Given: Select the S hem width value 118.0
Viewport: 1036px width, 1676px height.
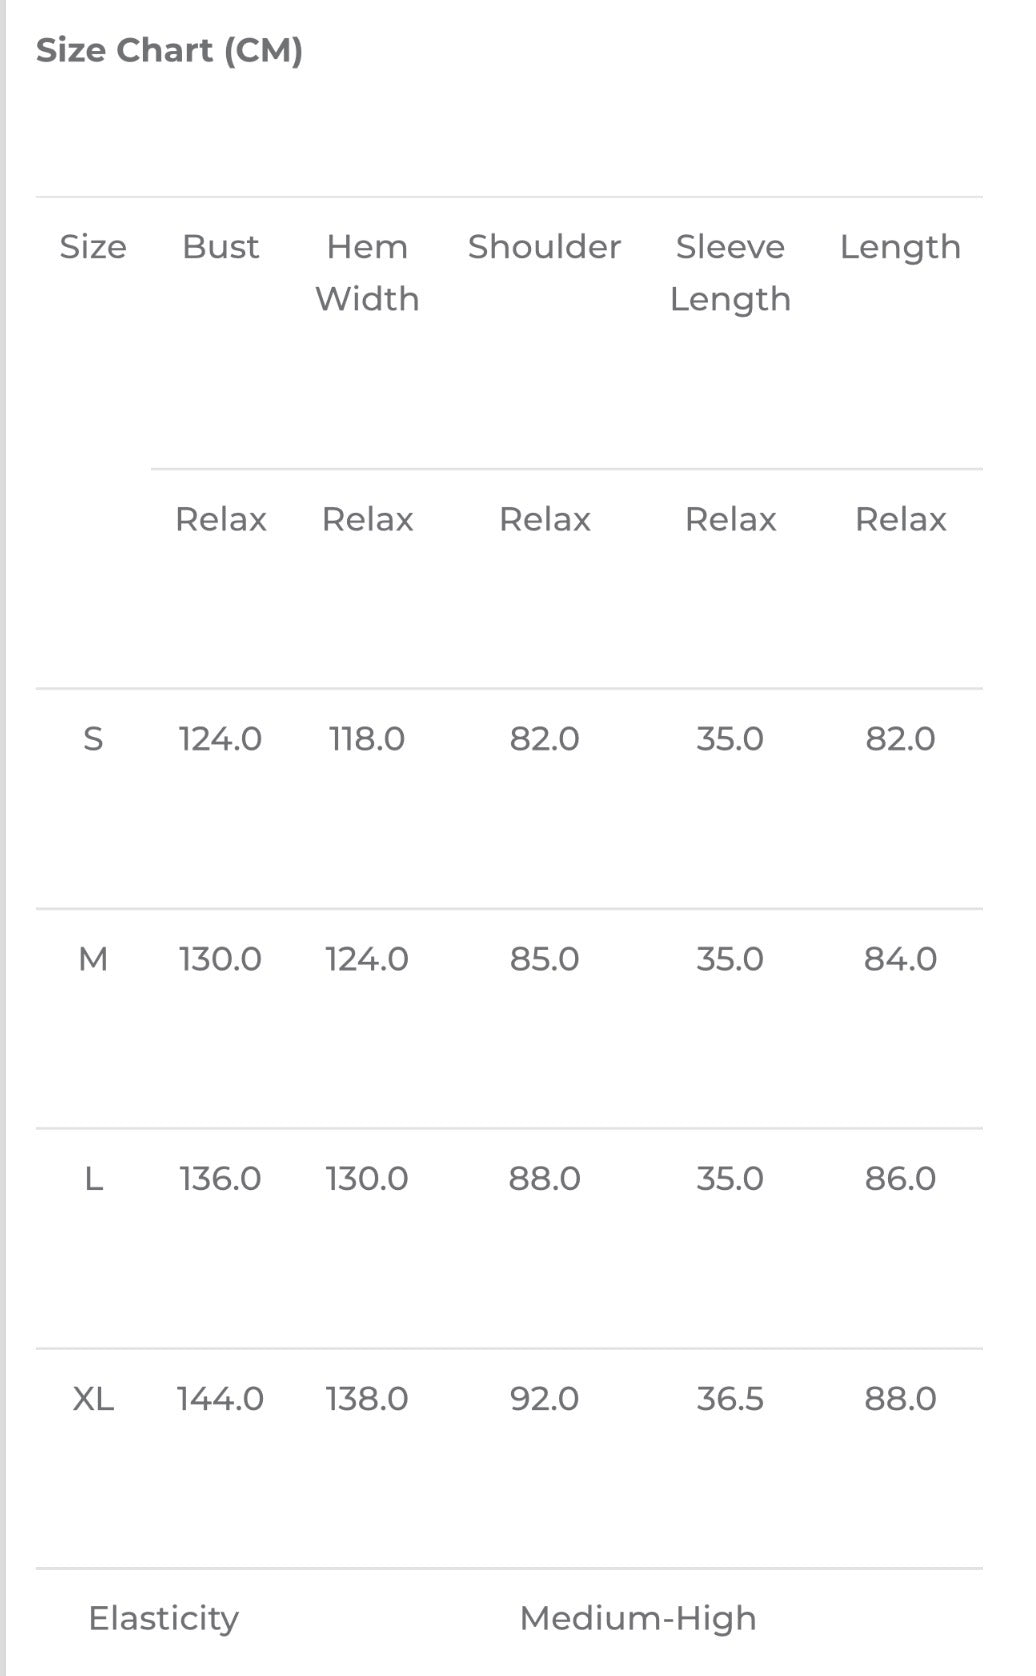Looking at the screenshot, I should click(367, 739).
